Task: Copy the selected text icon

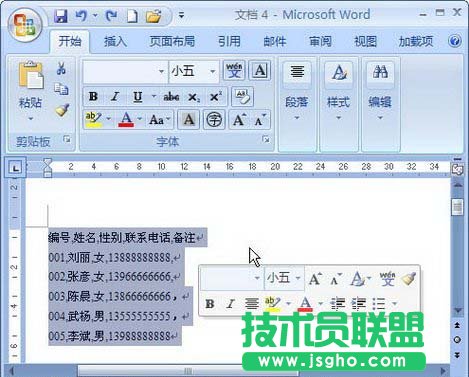Action: [x=61, y=89]
